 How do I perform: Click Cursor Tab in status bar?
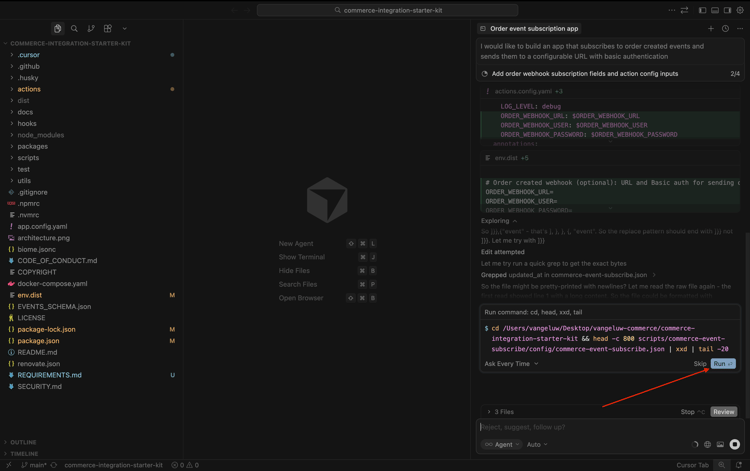692,465
